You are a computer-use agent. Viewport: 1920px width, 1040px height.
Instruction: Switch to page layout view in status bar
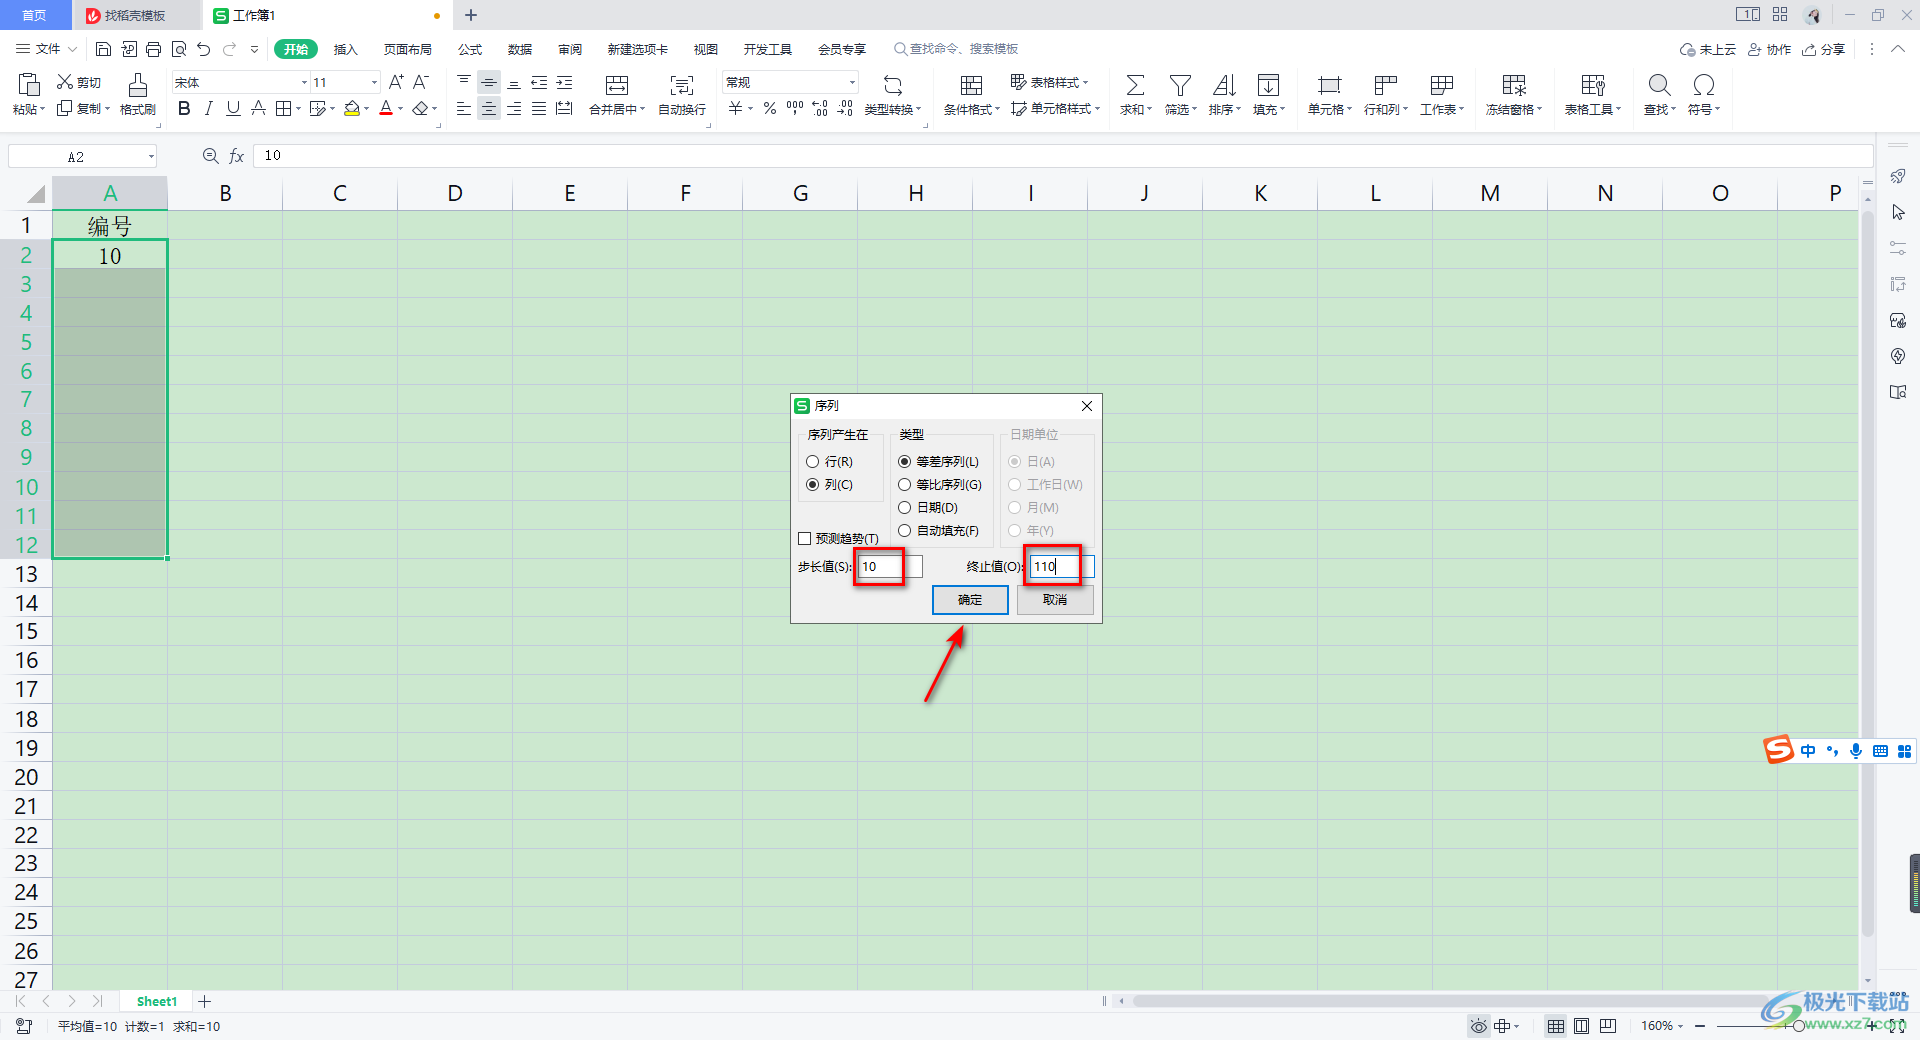coord(1581,1026)
